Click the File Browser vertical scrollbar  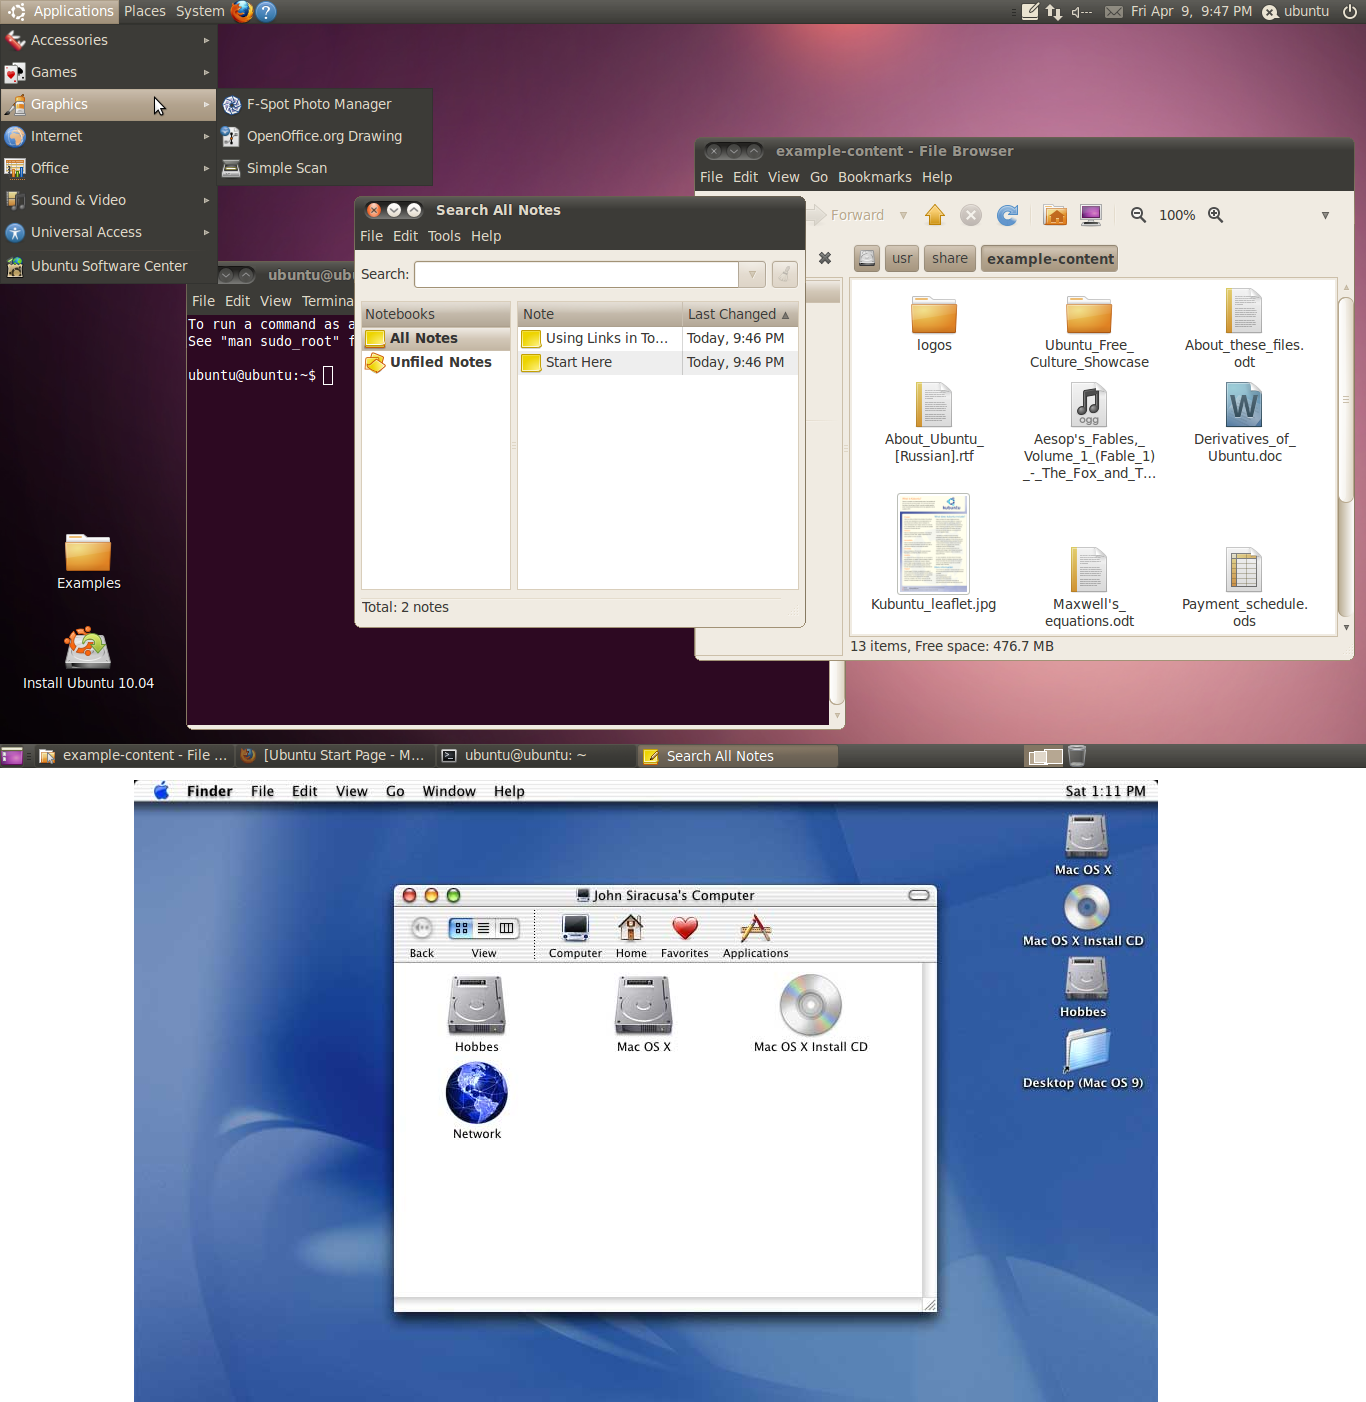[x=1346, y=400]
